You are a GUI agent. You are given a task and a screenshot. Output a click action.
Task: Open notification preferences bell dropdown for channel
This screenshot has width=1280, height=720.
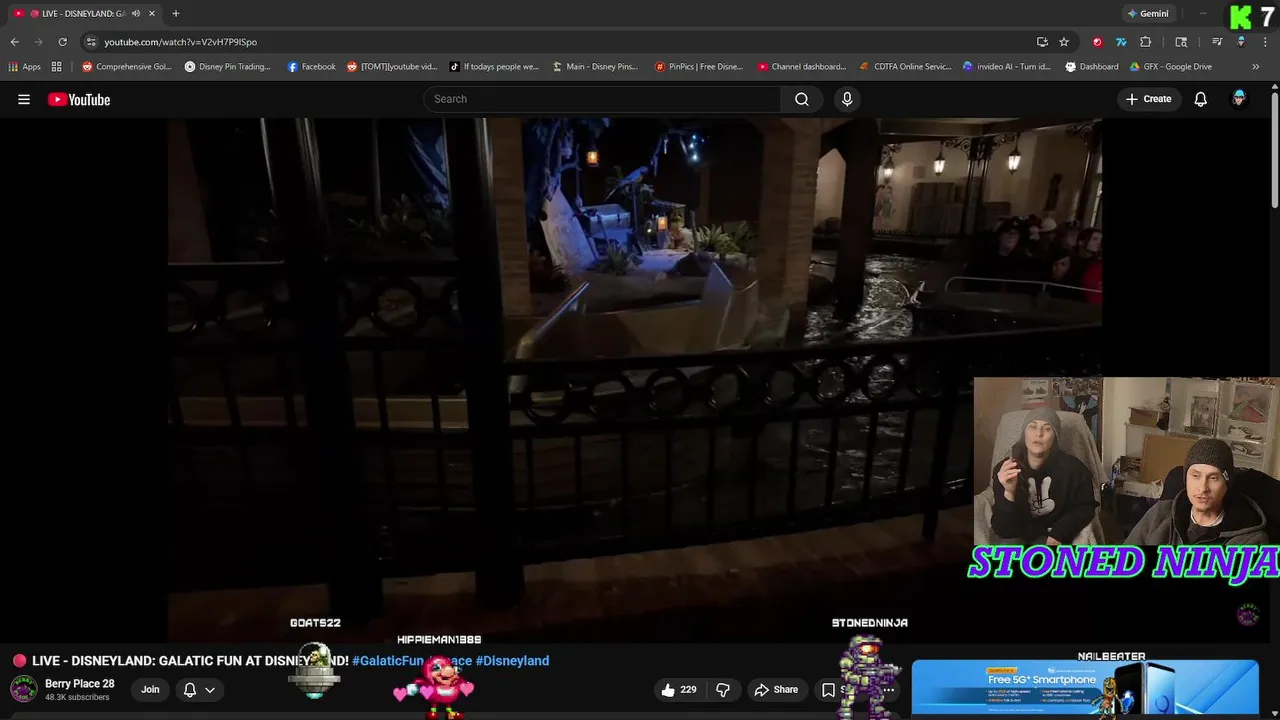199,689
